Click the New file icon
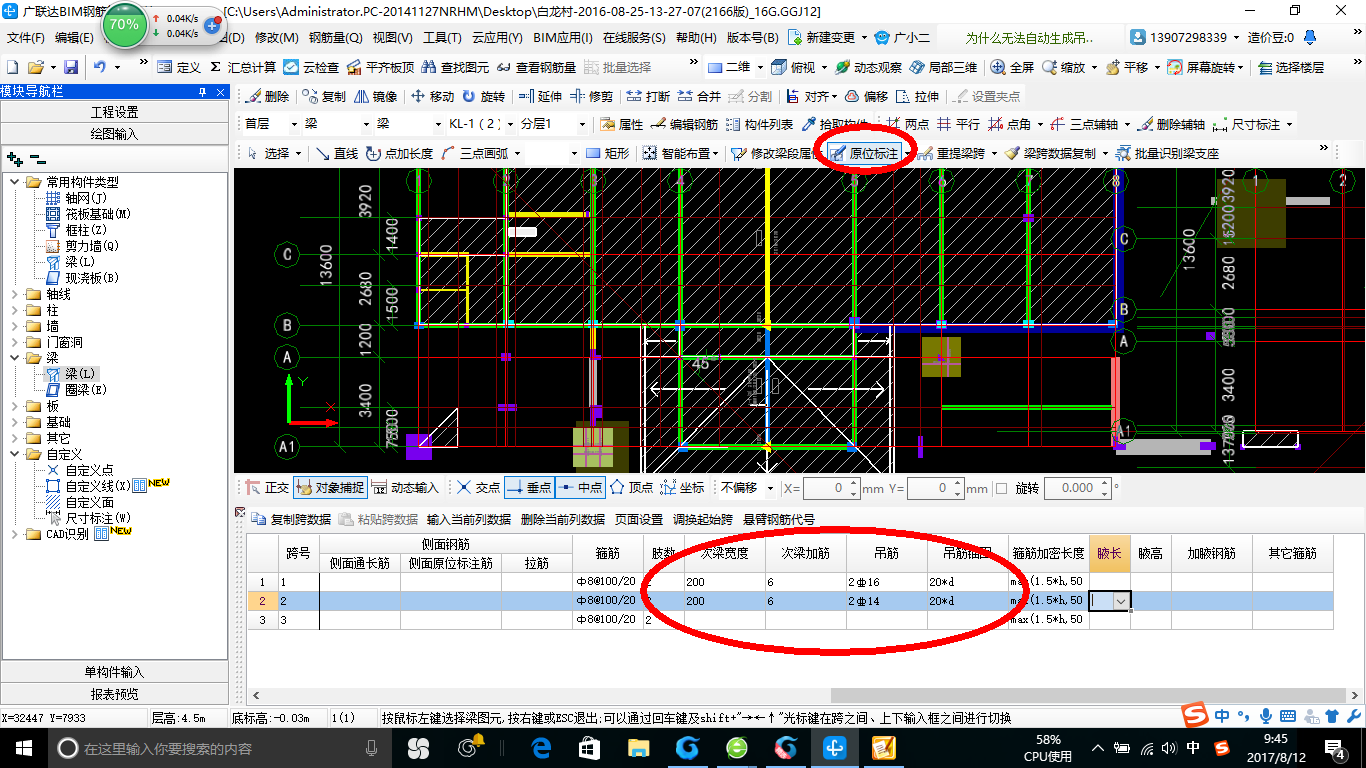 [12, 67]
